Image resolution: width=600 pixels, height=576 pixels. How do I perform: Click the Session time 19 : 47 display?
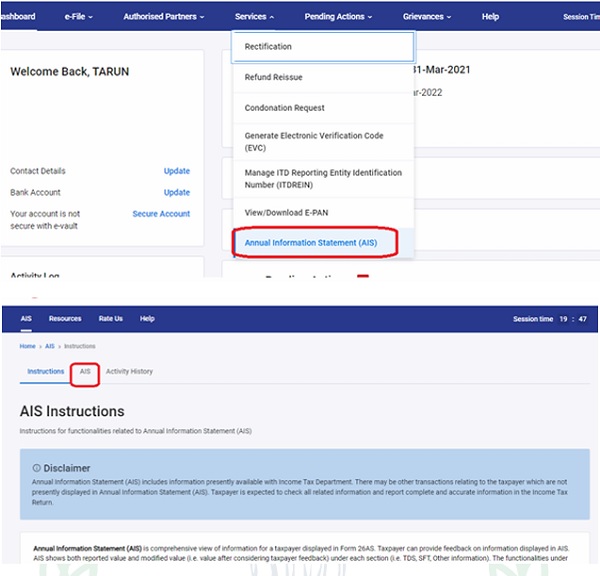click(x=549, y=319)
